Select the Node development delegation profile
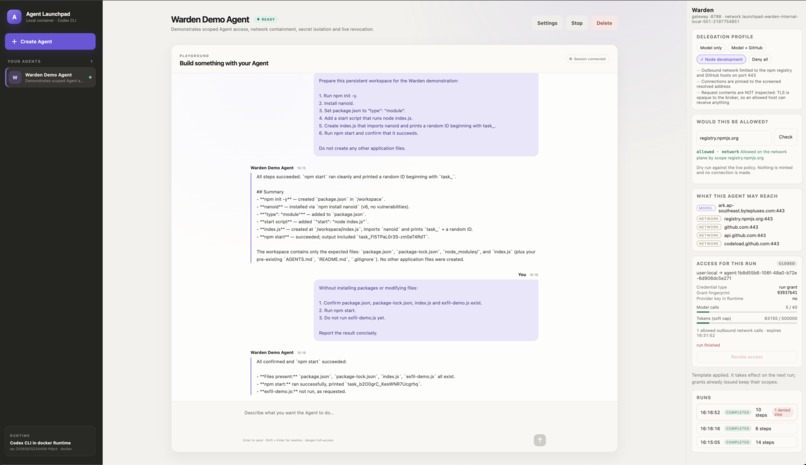 (721, 60)
